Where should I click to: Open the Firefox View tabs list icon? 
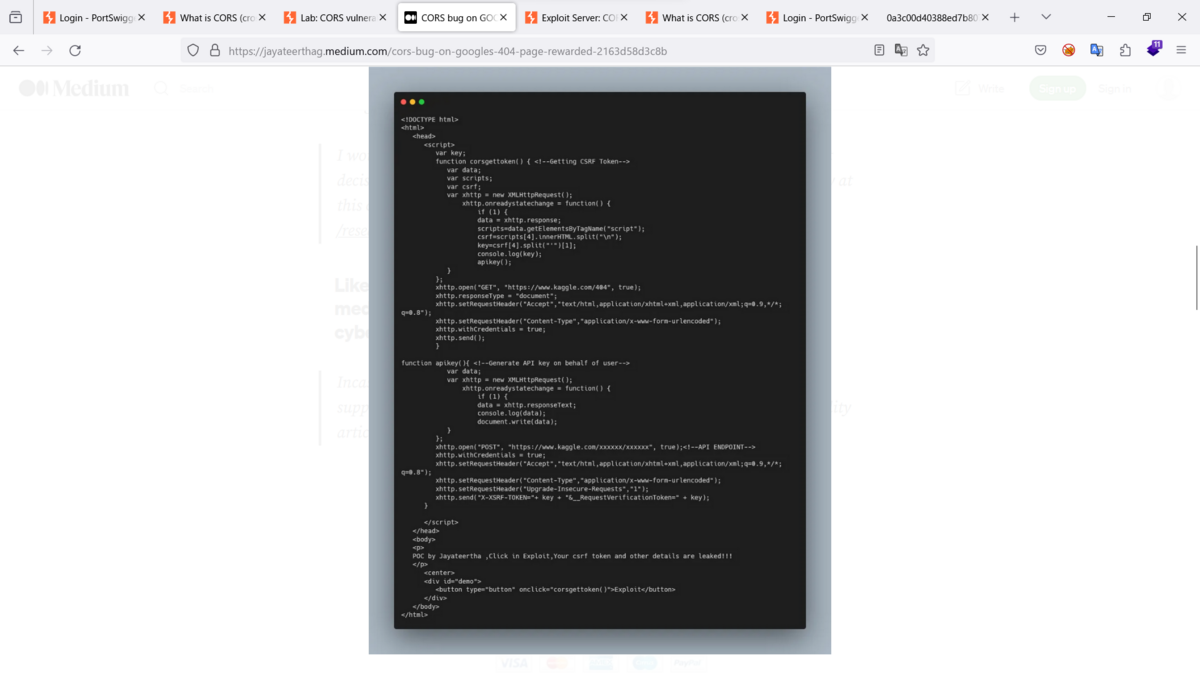pos(16,17)
